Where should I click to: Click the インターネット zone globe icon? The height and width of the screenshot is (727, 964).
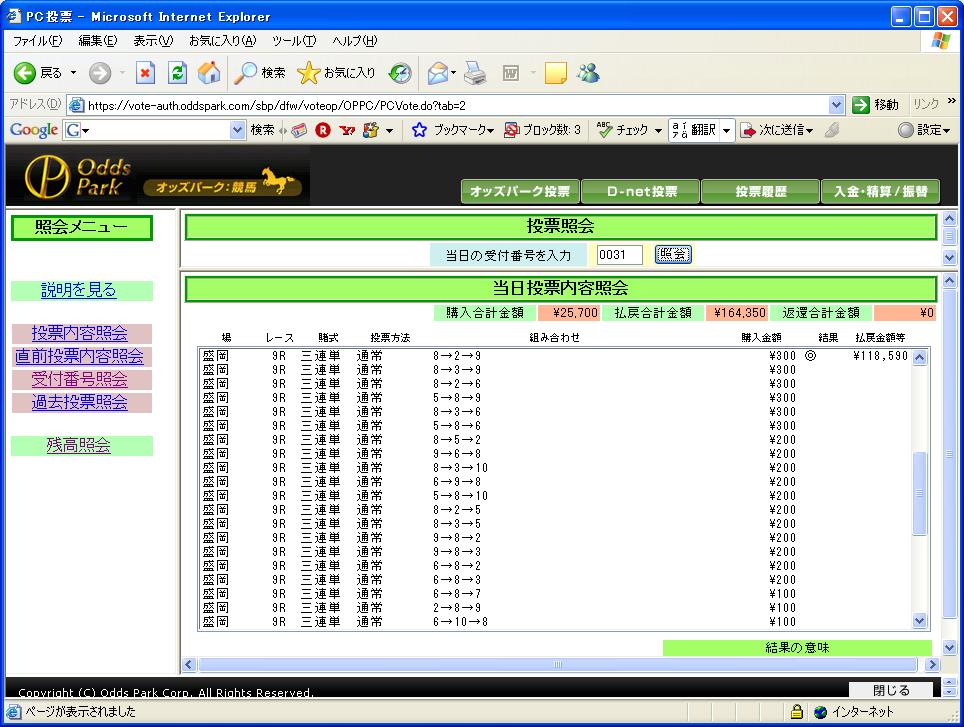(x=820, y=712)
